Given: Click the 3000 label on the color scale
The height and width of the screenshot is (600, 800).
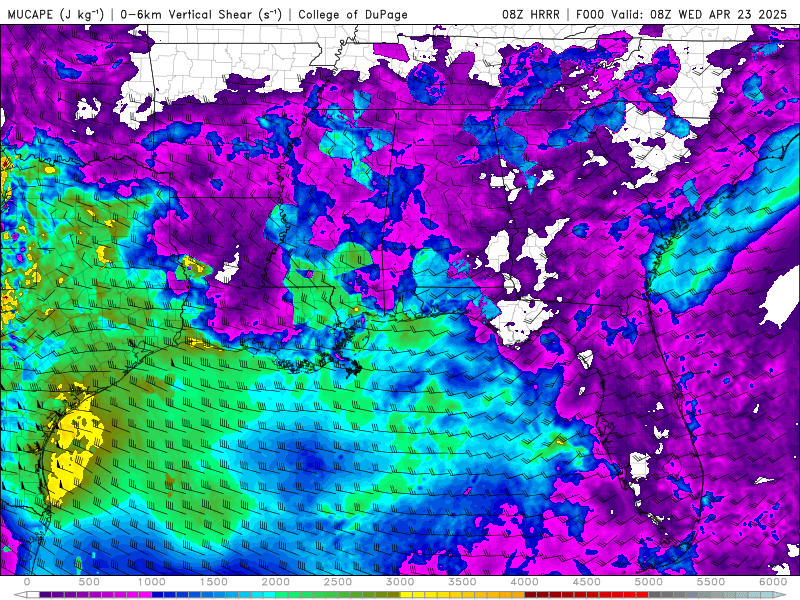Looking at the screenshot, I should (x=401, y=582).
